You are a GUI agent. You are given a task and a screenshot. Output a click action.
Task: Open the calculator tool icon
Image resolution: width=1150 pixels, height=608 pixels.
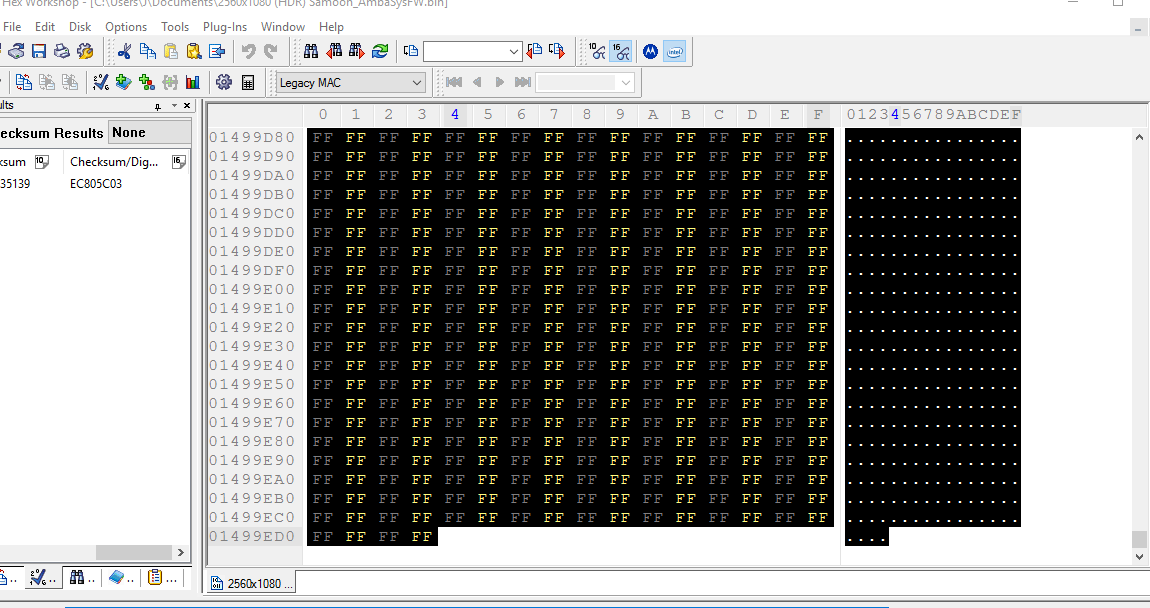point(248,82)
